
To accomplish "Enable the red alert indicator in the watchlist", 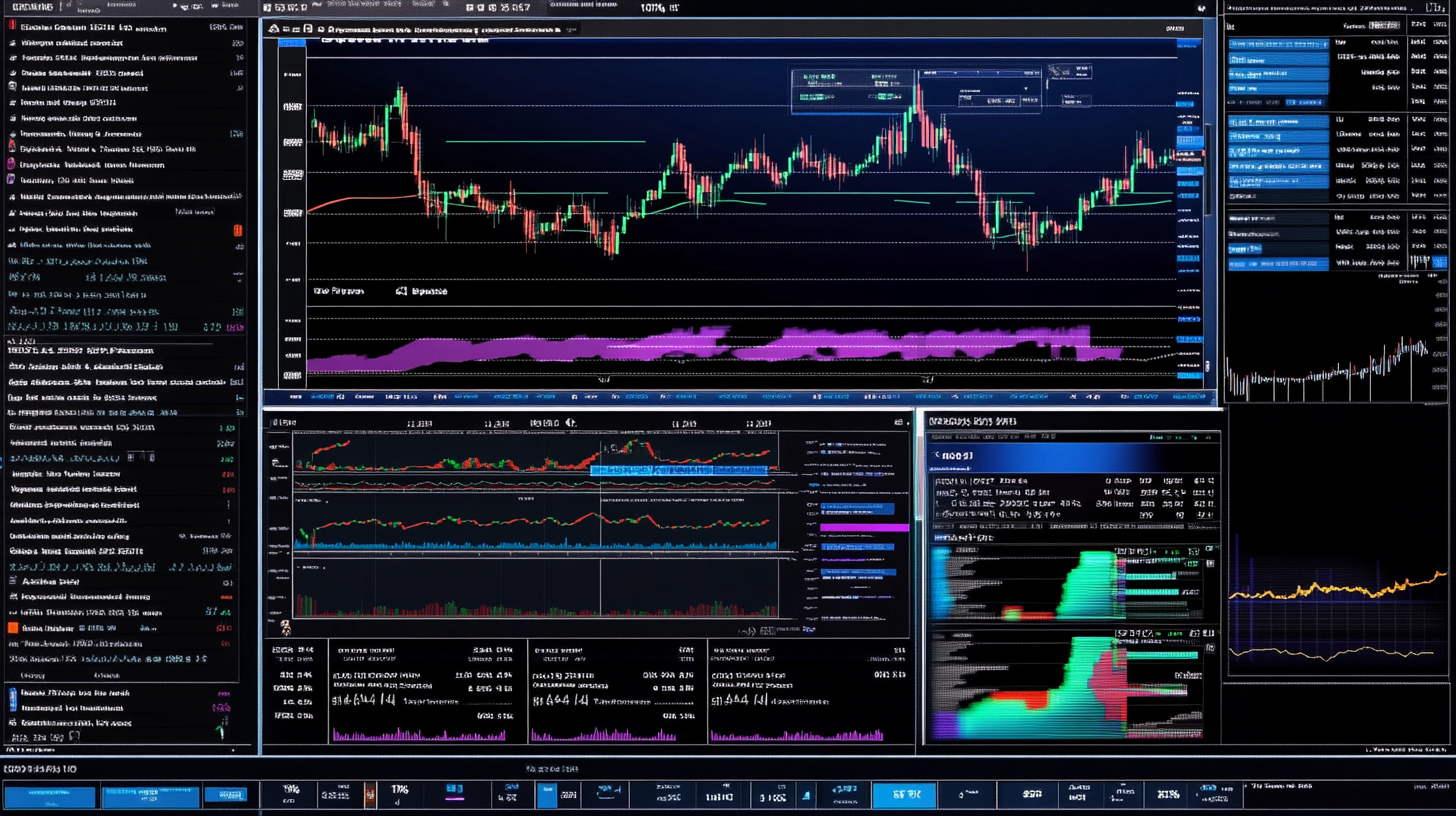I will (x=236, y=230).
